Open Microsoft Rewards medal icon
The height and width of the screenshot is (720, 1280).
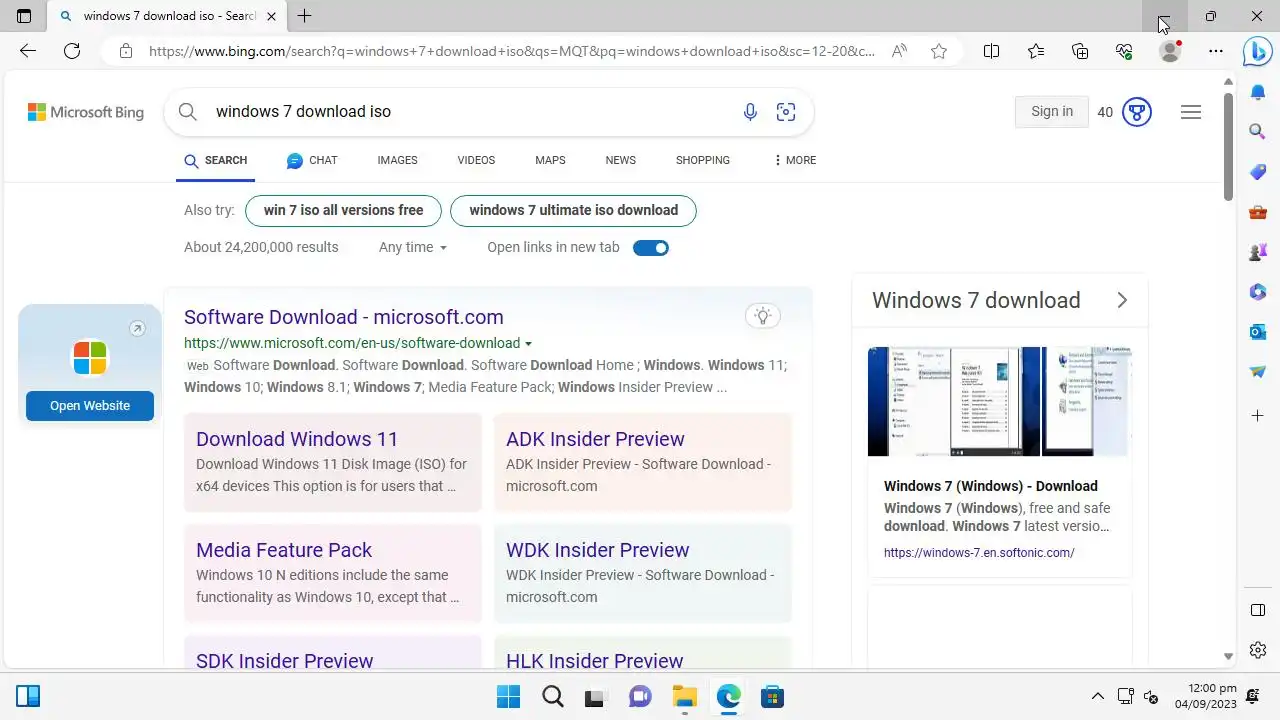[1136, 112]
